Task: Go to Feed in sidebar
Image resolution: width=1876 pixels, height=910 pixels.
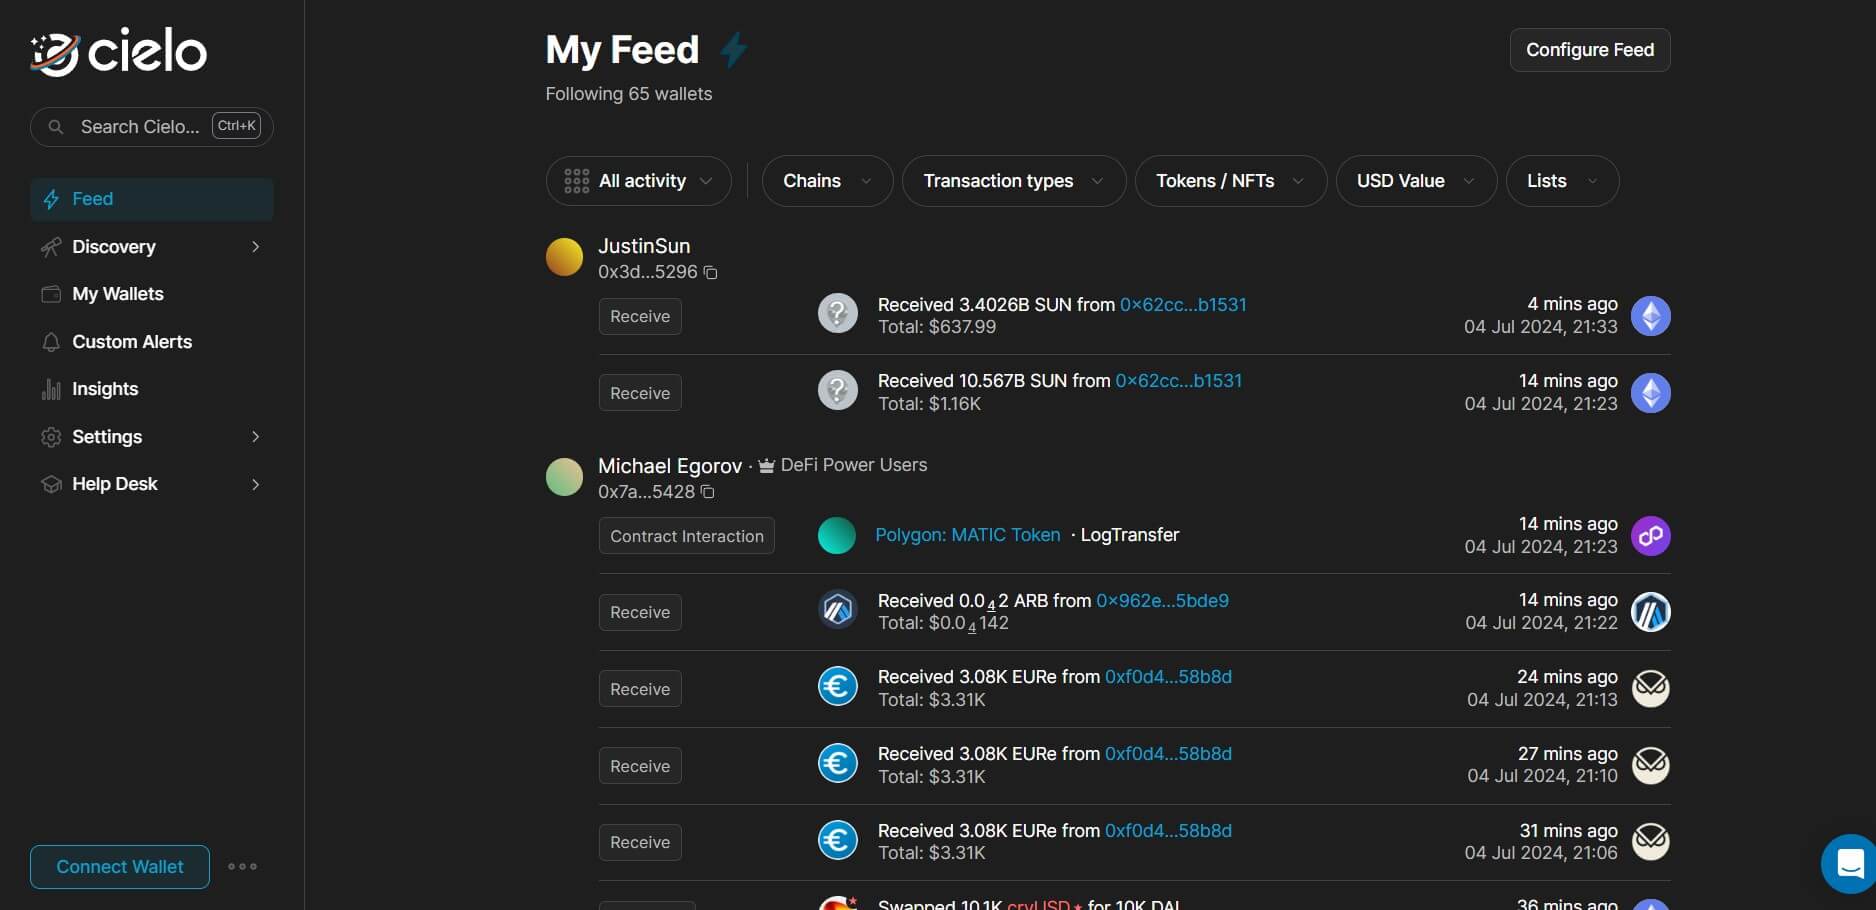Action: coord(152,199)
